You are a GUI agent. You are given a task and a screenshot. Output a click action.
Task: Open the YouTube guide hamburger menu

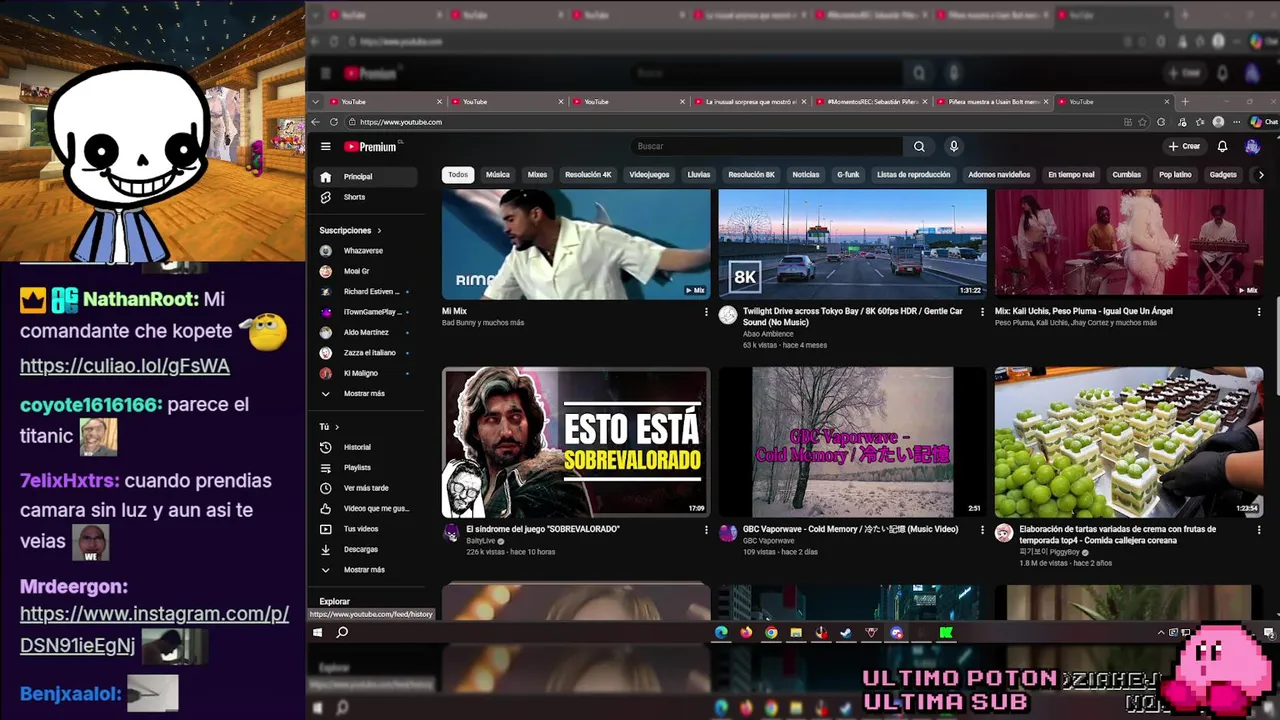[x=325, y=146]
